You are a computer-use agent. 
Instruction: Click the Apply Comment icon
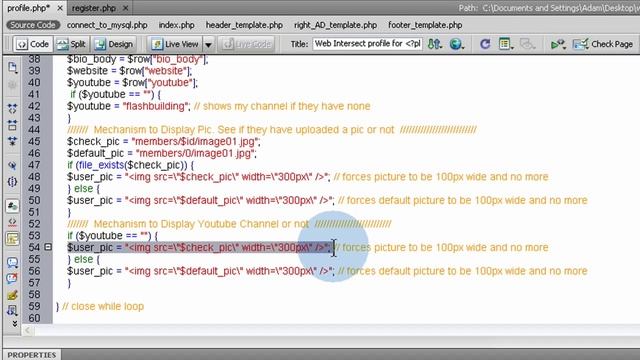(x=12, y=263)
